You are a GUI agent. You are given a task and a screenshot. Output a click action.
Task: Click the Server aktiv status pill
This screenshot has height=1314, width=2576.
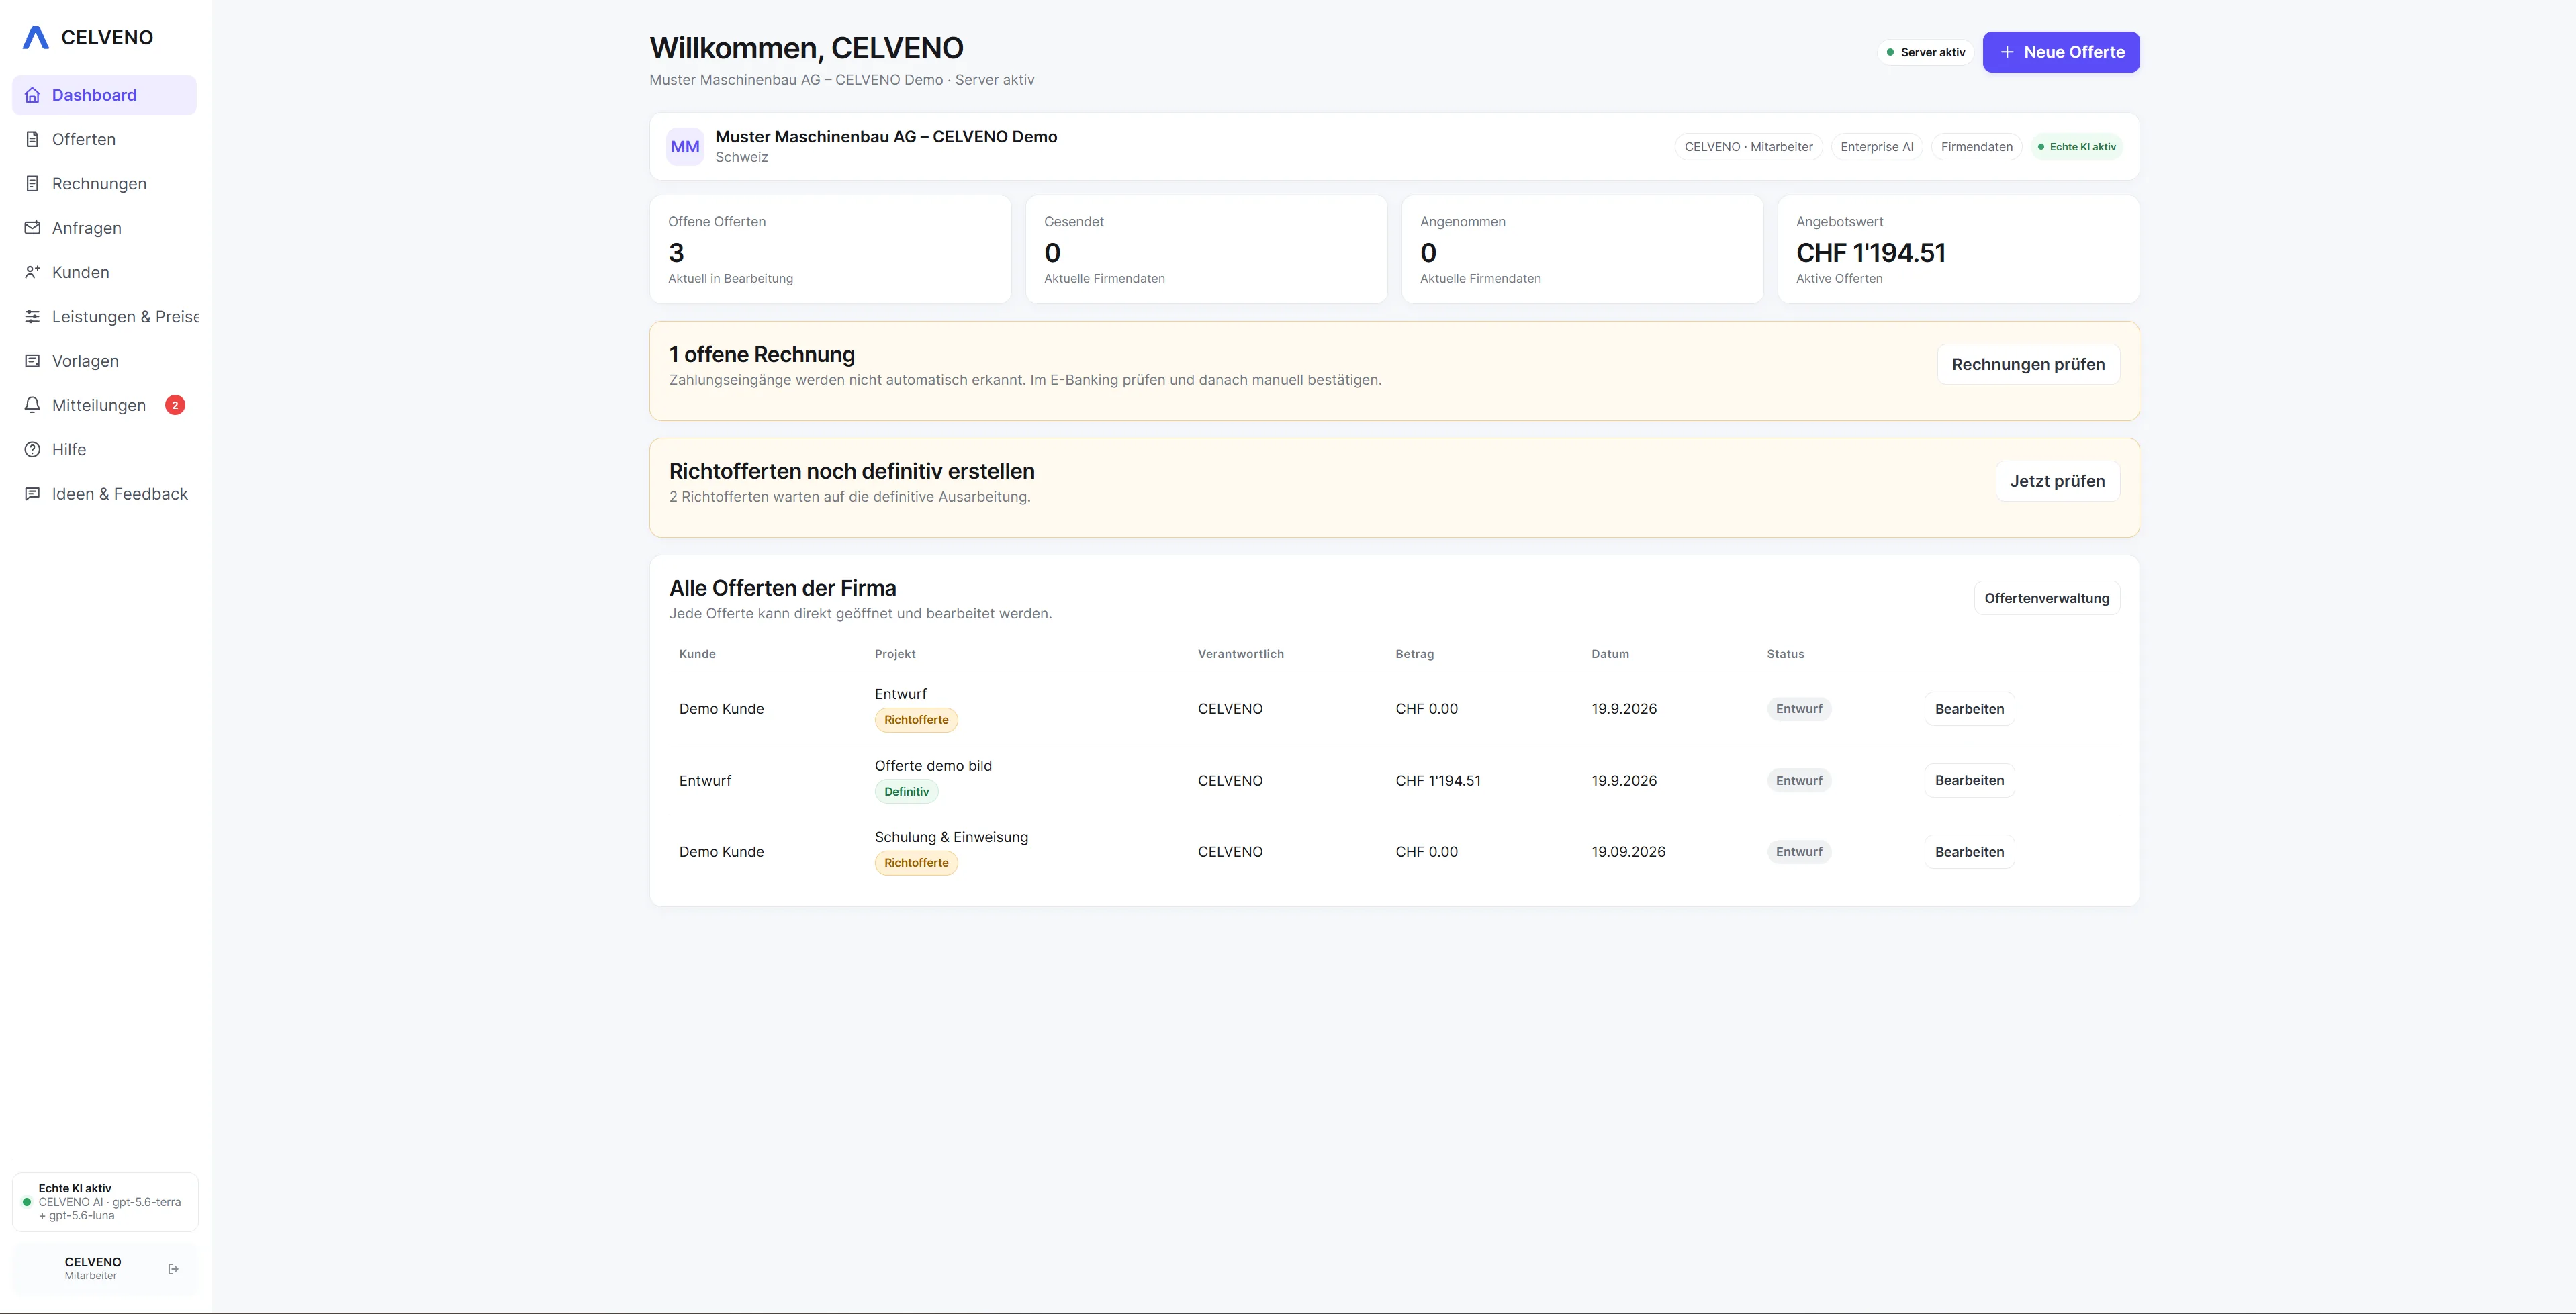click(x=1925, y=52)
